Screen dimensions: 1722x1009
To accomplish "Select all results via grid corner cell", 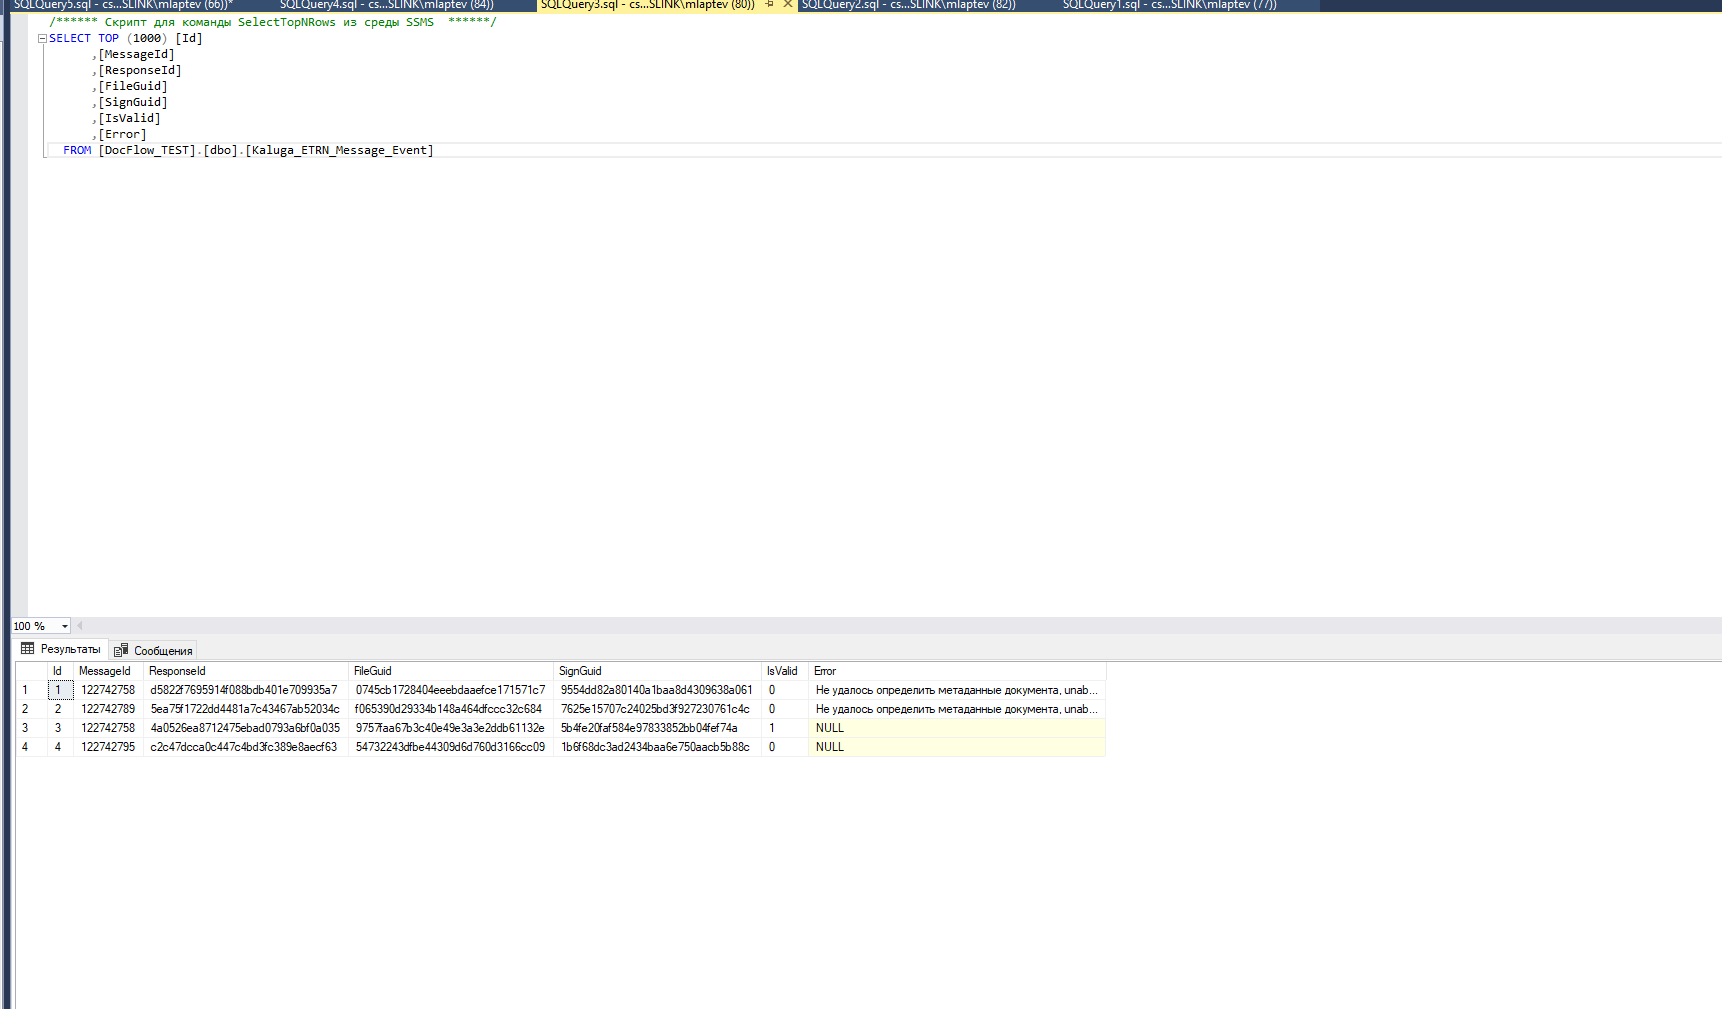I will point(31,671).
